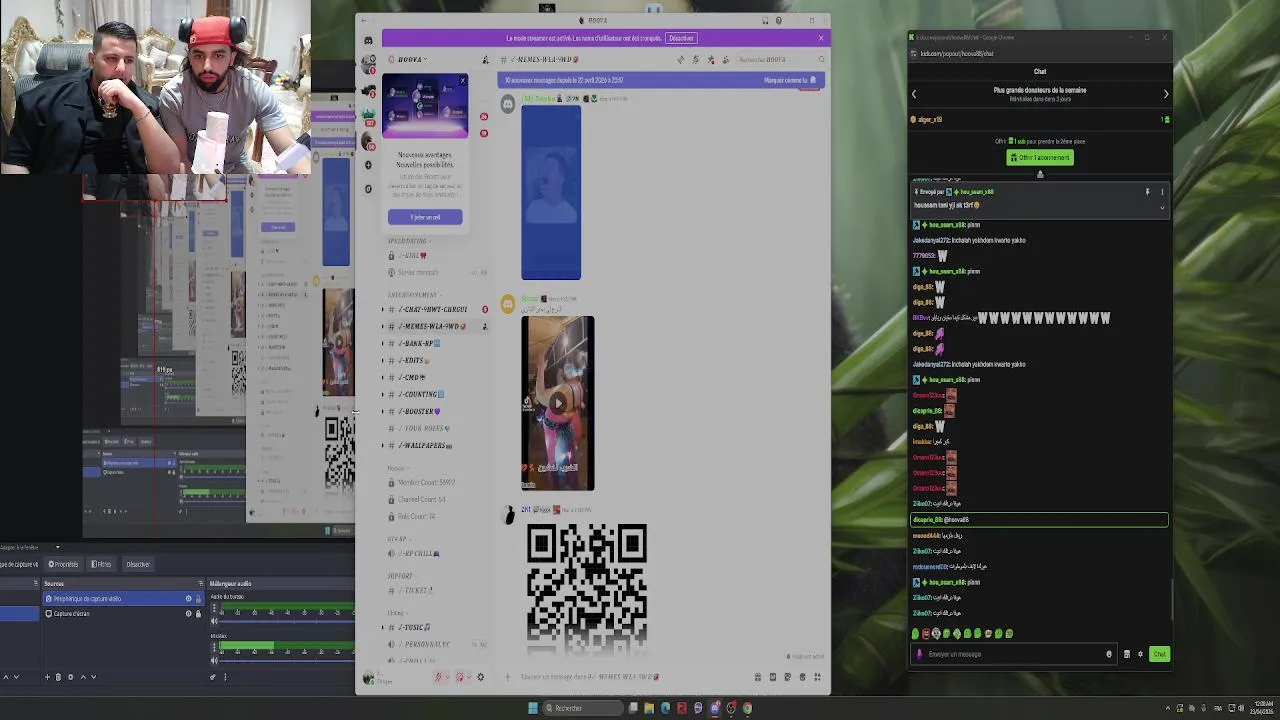
Task: Adjust Audio du bureau volume slider in OBS
Action: pos(287,621)
